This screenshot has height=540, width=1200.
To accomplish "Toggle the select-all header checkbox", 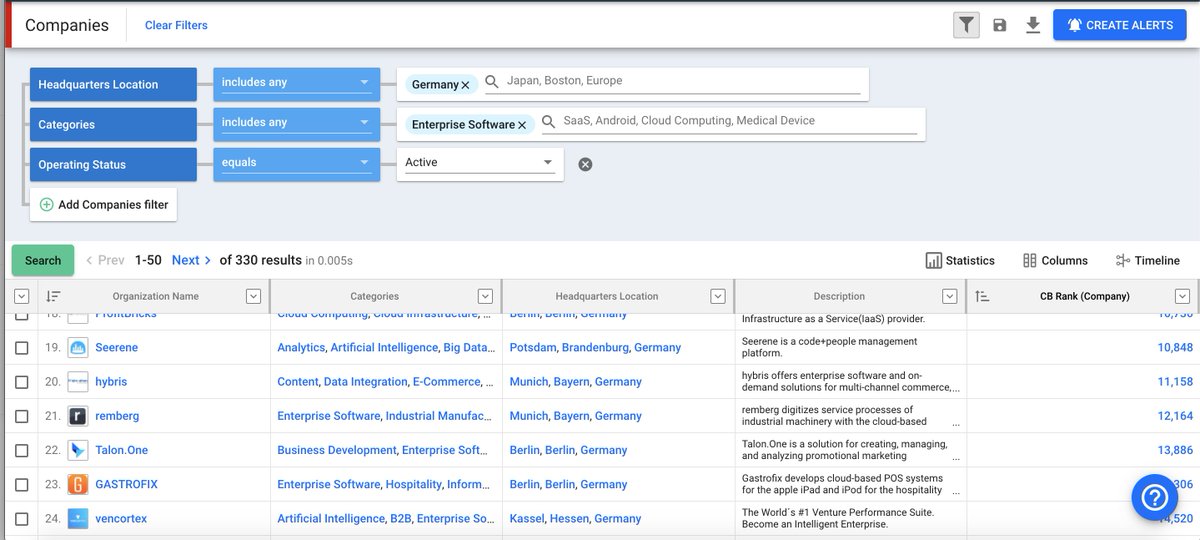I will tap(21, 296).
